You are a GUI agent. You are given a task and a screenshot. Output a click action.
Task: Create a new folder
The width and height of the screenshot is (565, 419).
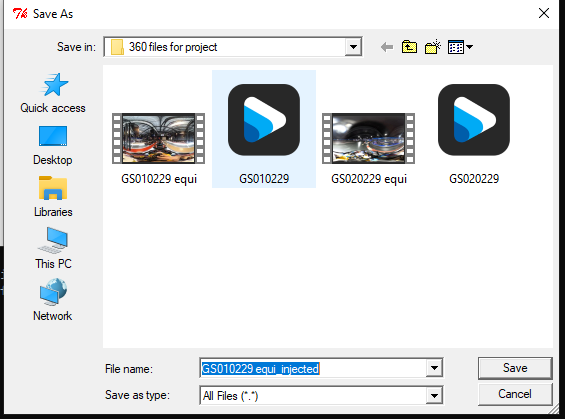pyautogui.click(x=433, y=47)
